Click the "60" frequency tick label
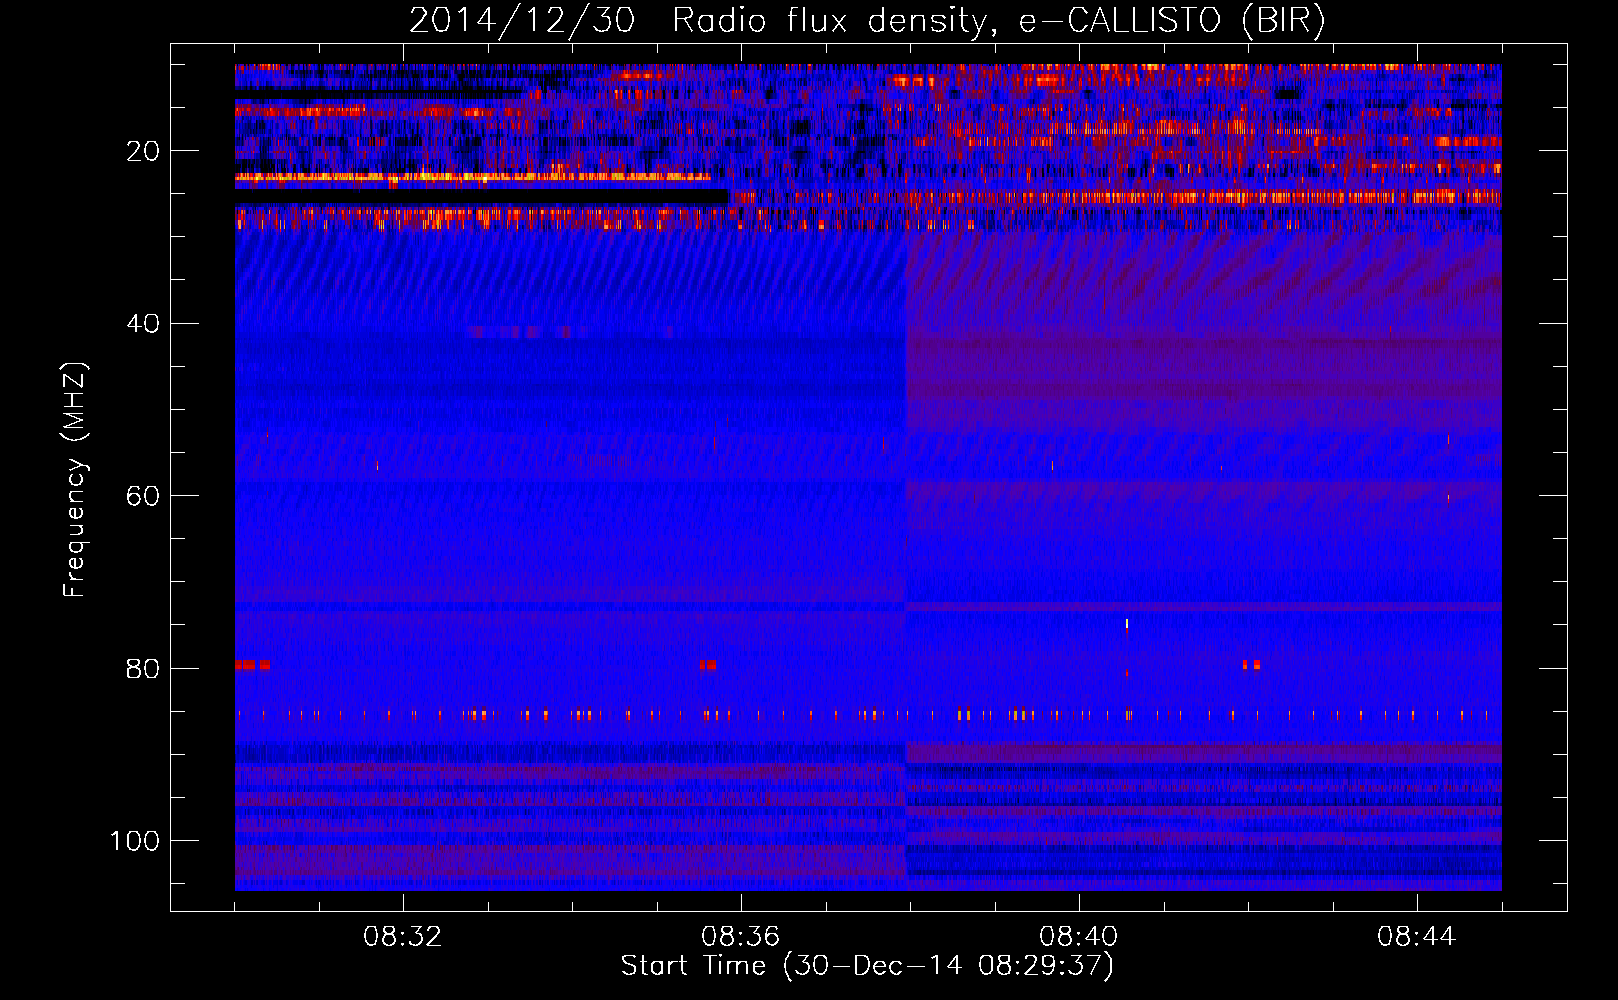This screenshot has height=1000, width=1618. click(144, 496)
